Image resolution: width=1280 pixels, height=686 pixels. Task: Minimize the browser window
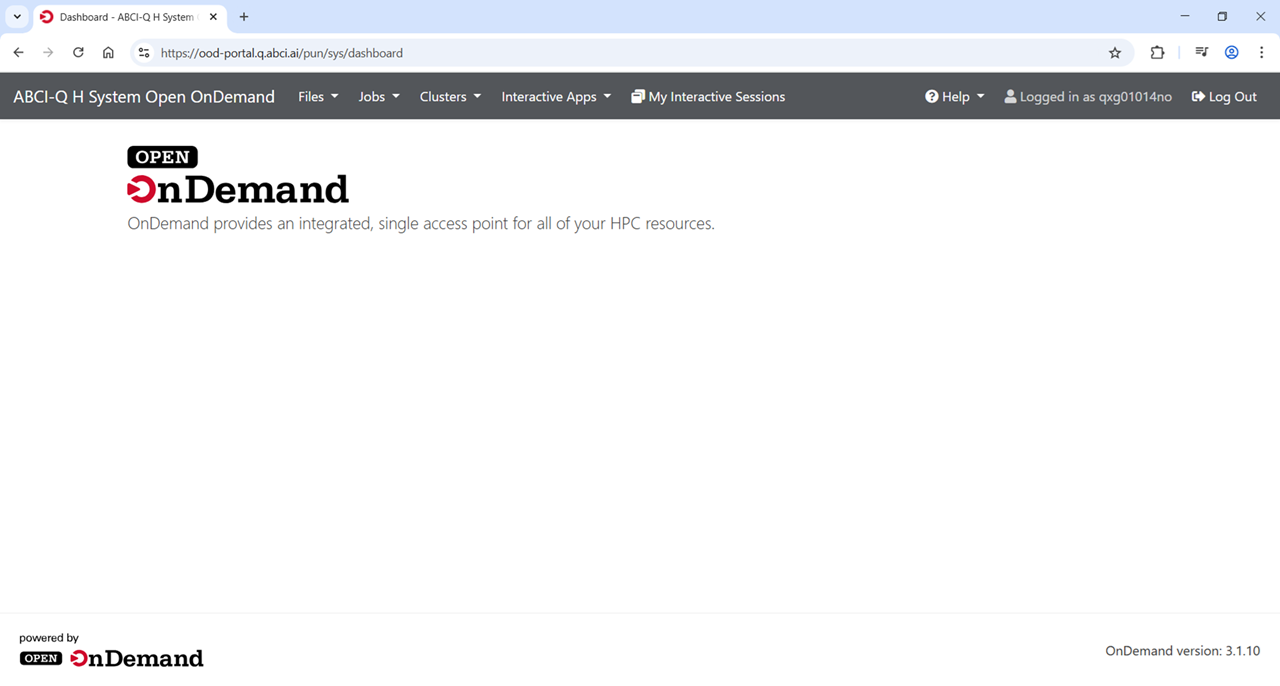pos(1185,16)
